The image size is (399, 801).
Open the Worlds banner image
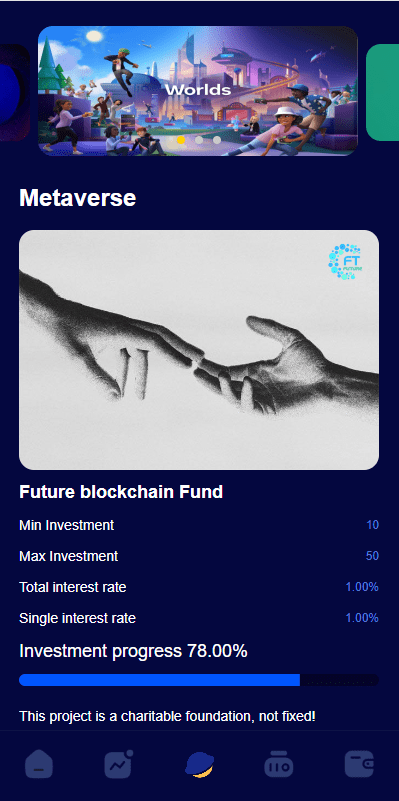pos(198,91)
